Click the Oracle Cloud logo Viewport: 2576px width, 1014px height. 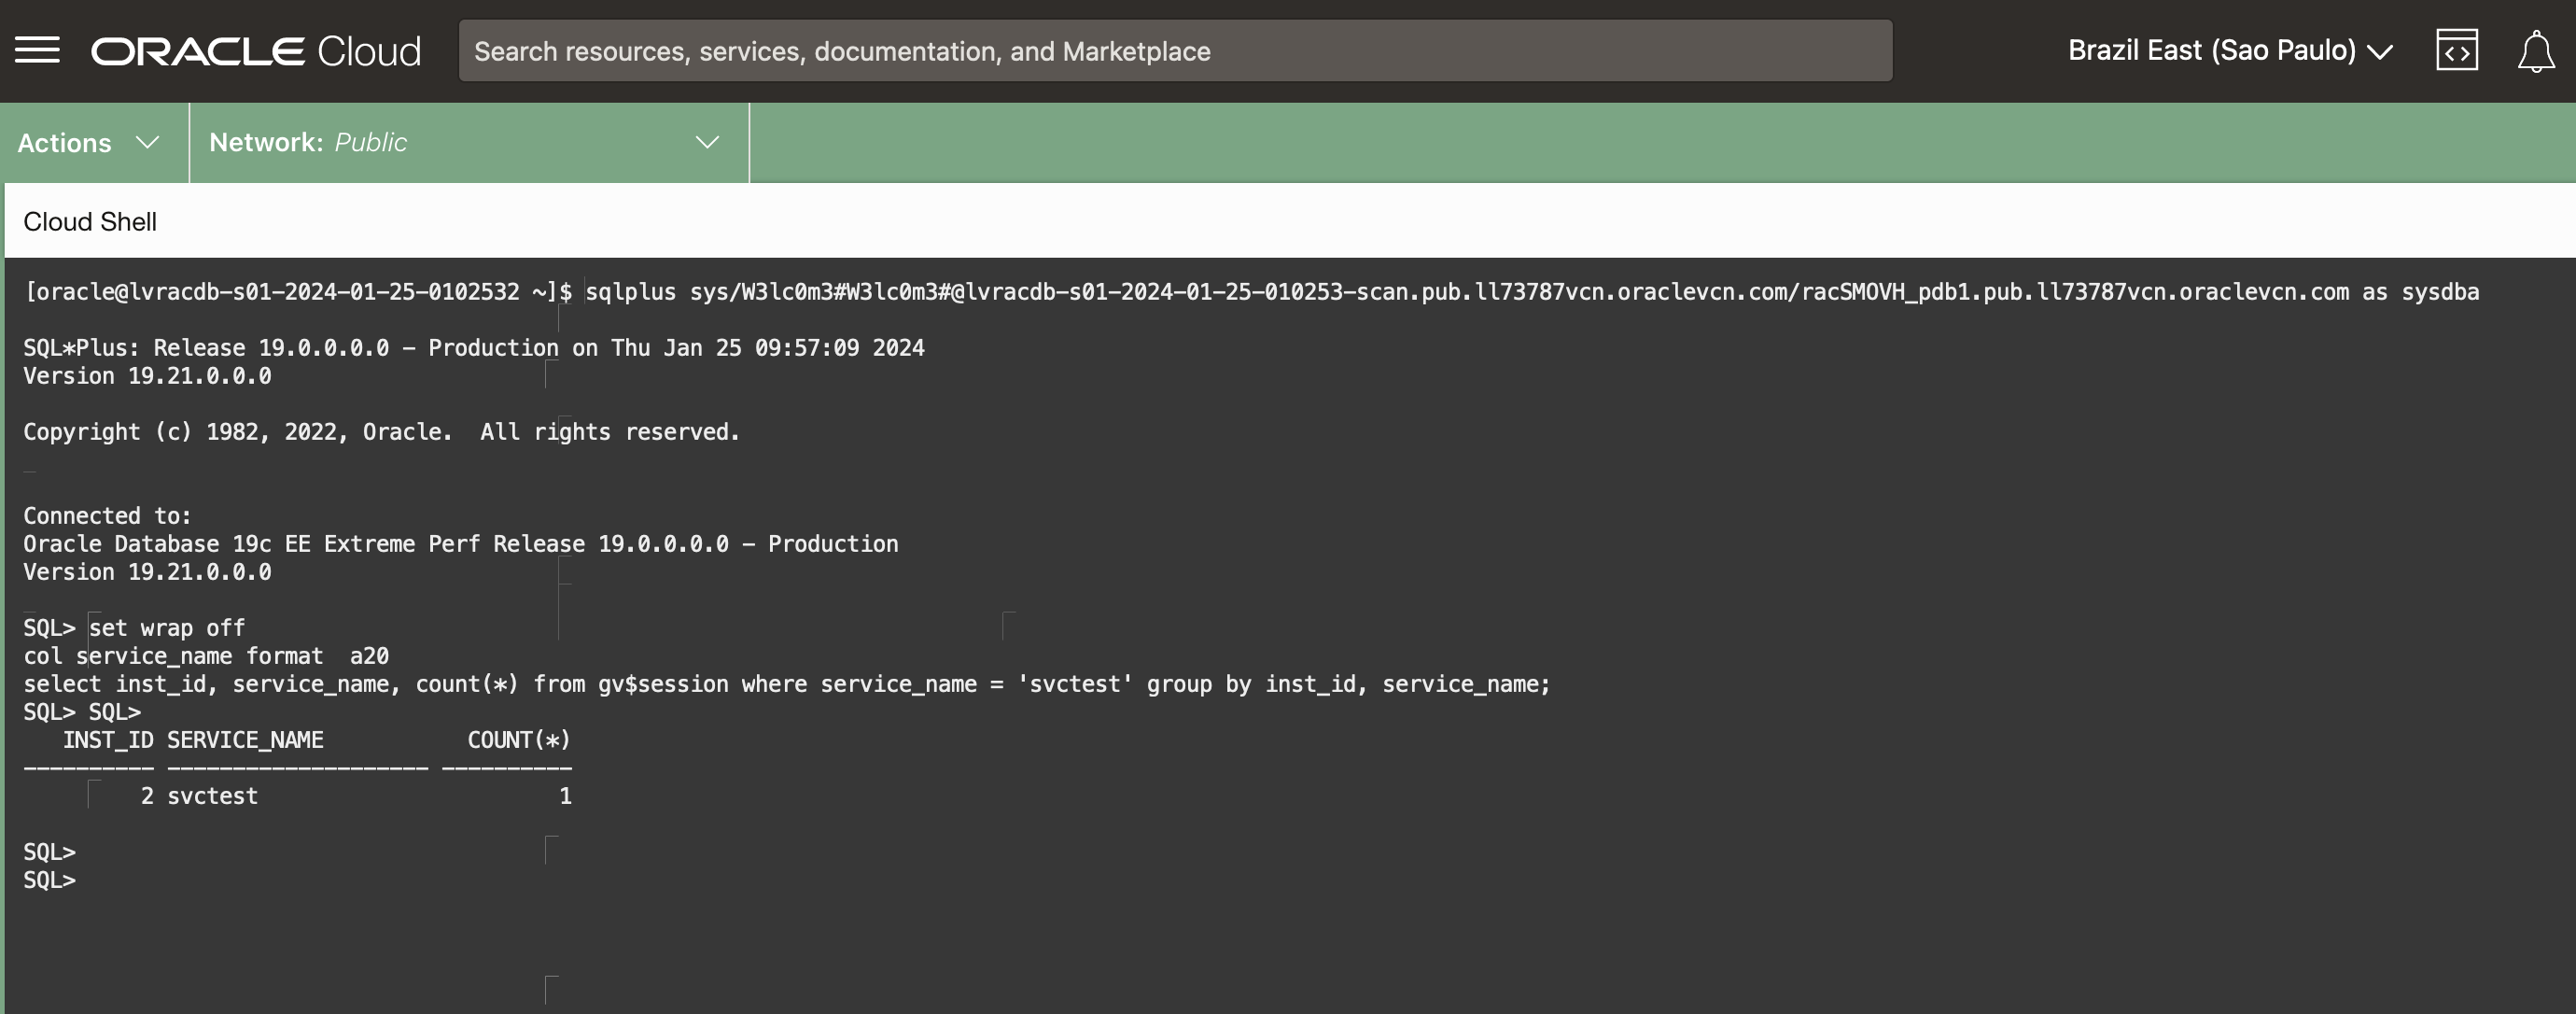pos(256,51)
